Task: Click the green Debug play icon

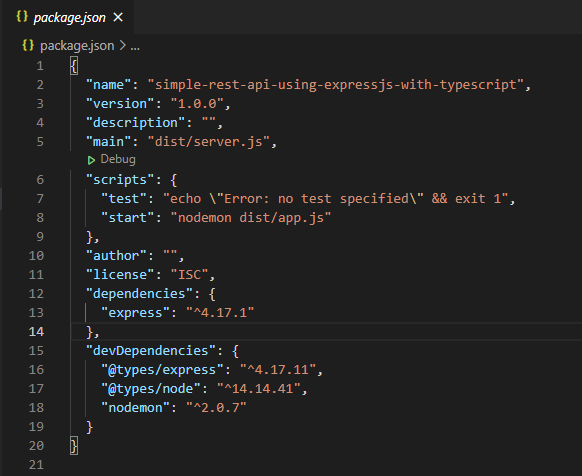Action: coord(91,160)
